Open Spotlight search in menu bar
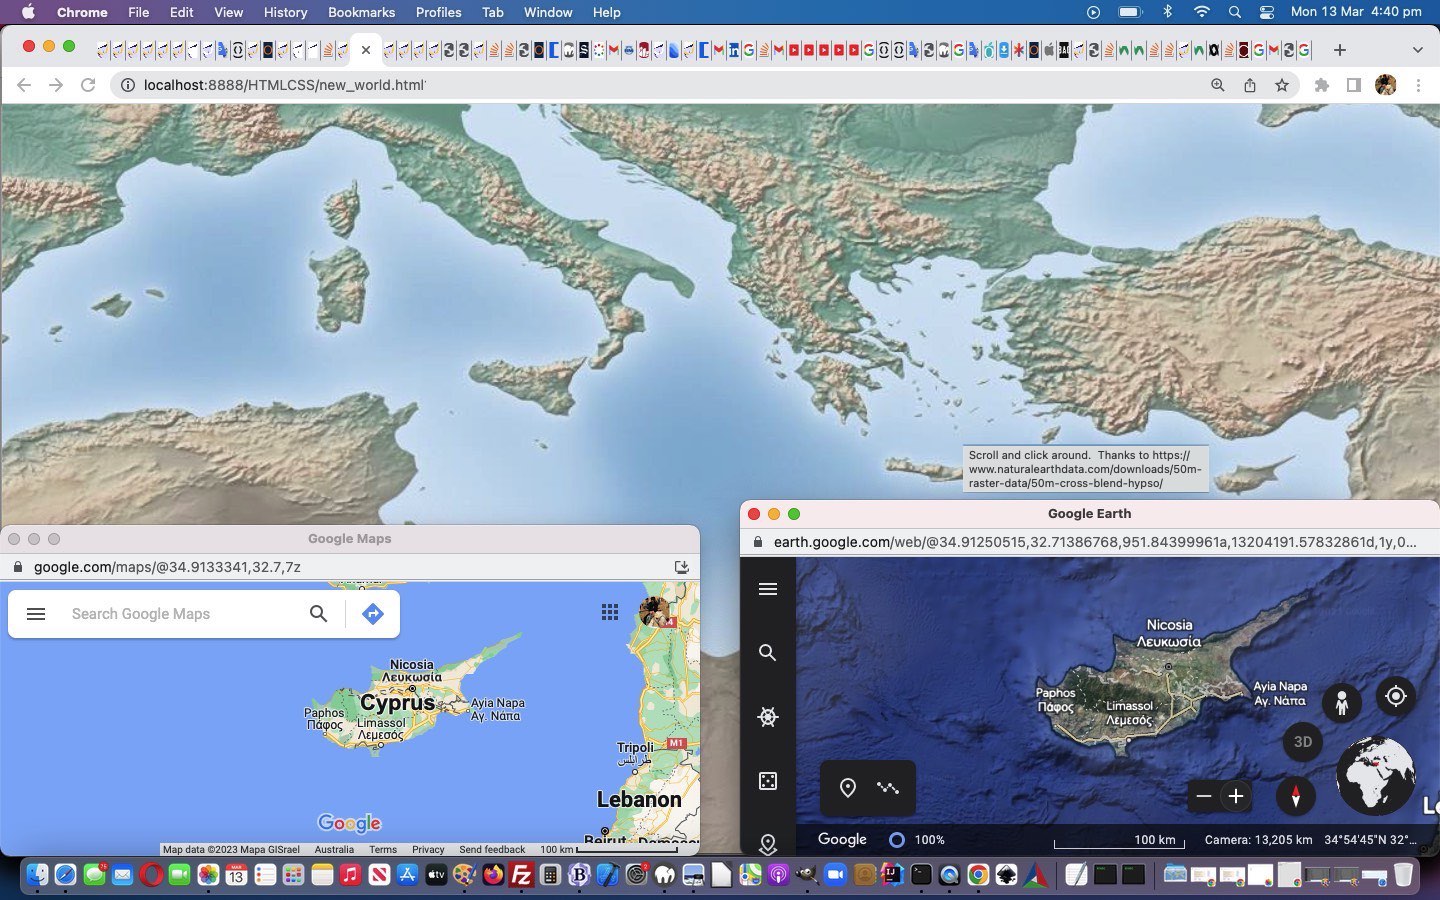 1235,12
